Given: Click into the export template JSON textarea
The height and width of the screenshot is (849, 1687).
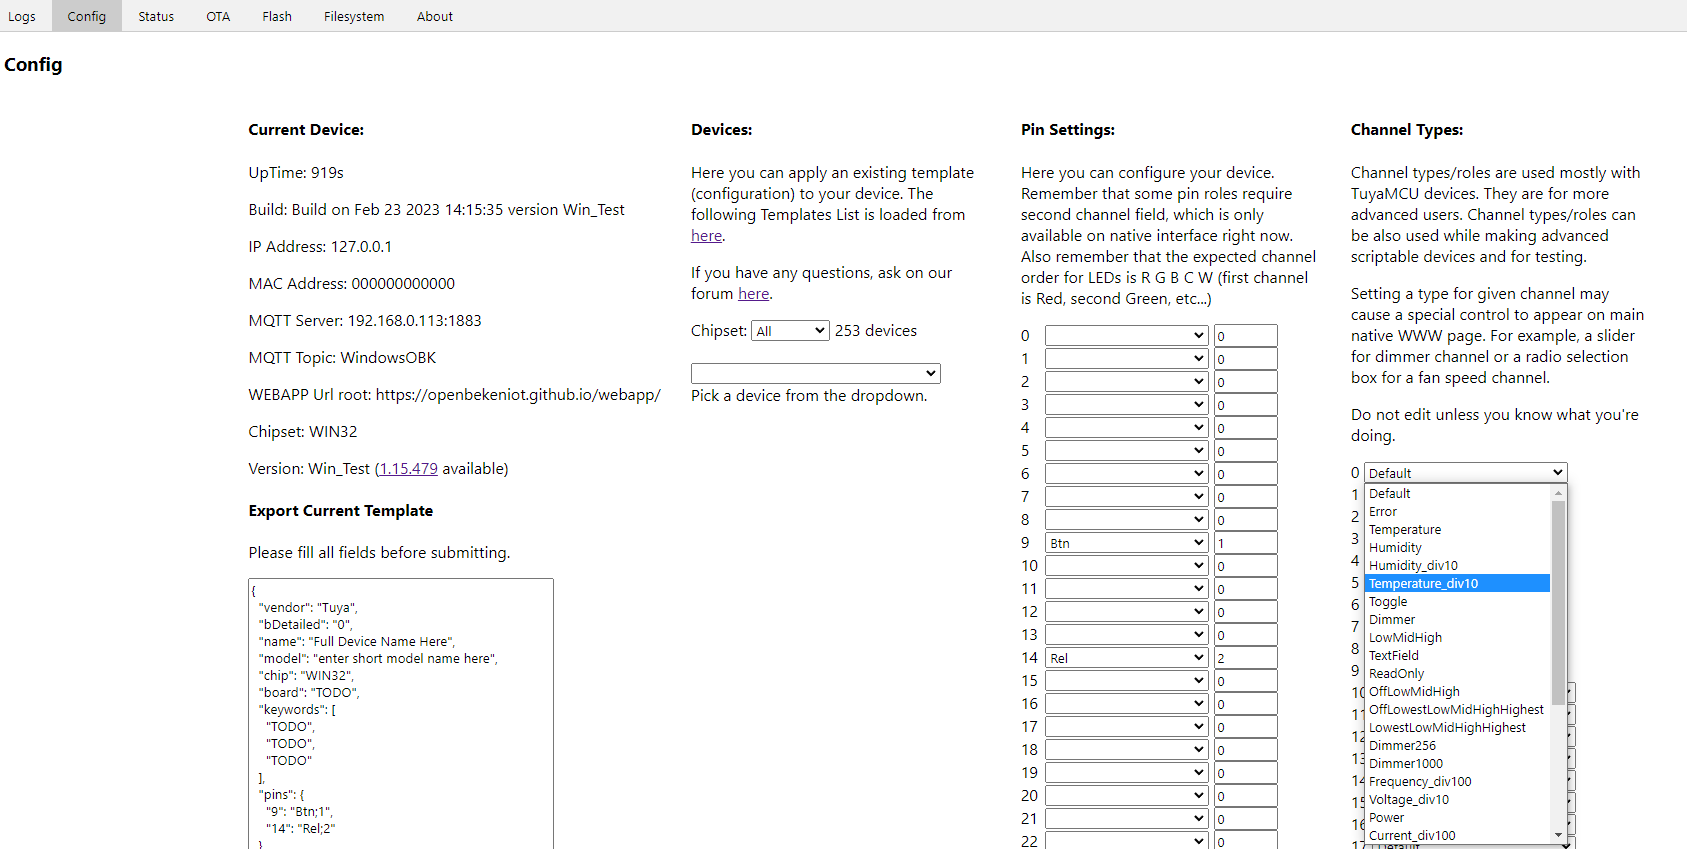Looking at the screenshot, I should [x=401, y=713].
